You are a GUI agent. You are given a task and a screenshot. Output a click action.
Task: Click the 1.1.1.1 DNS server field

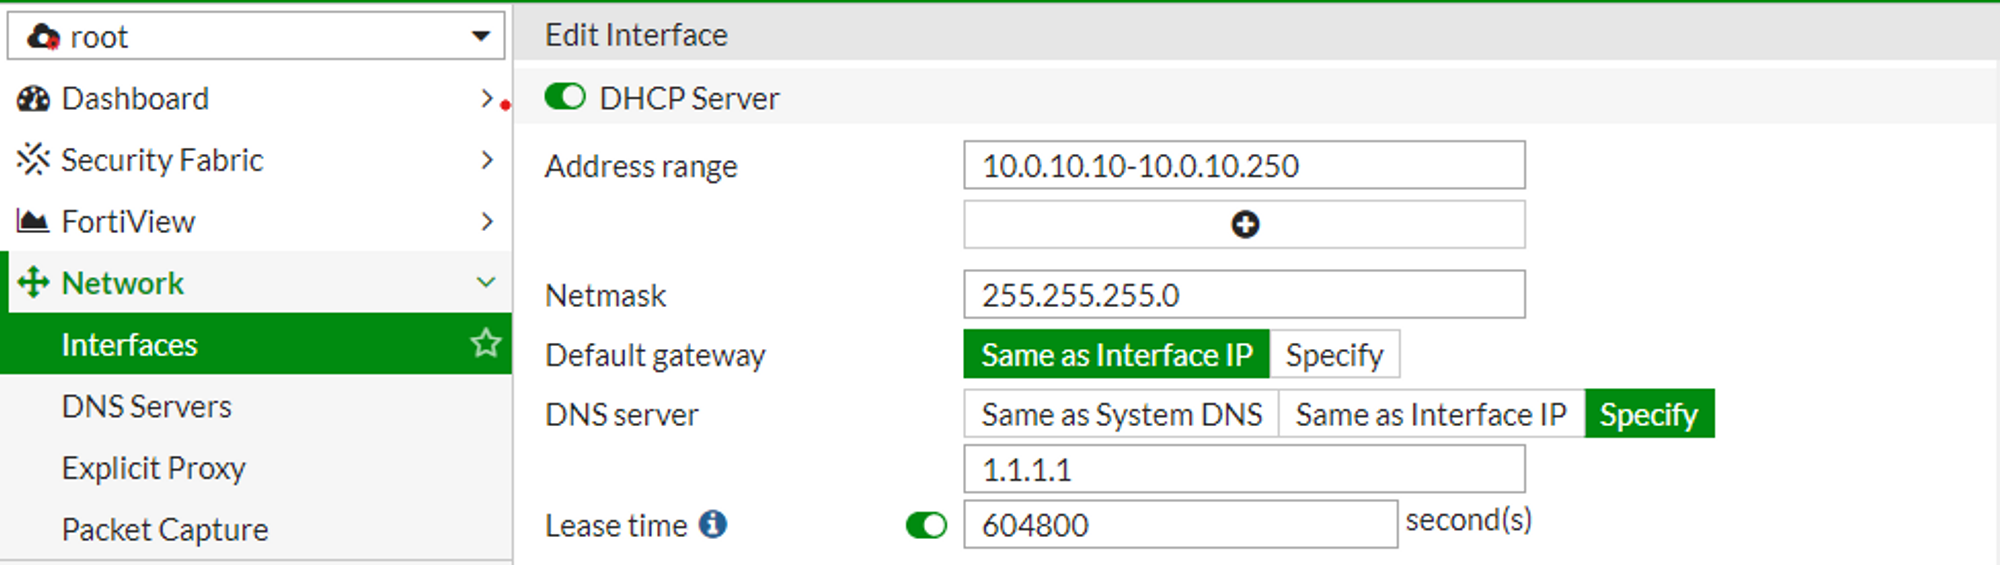(1244, 469)
